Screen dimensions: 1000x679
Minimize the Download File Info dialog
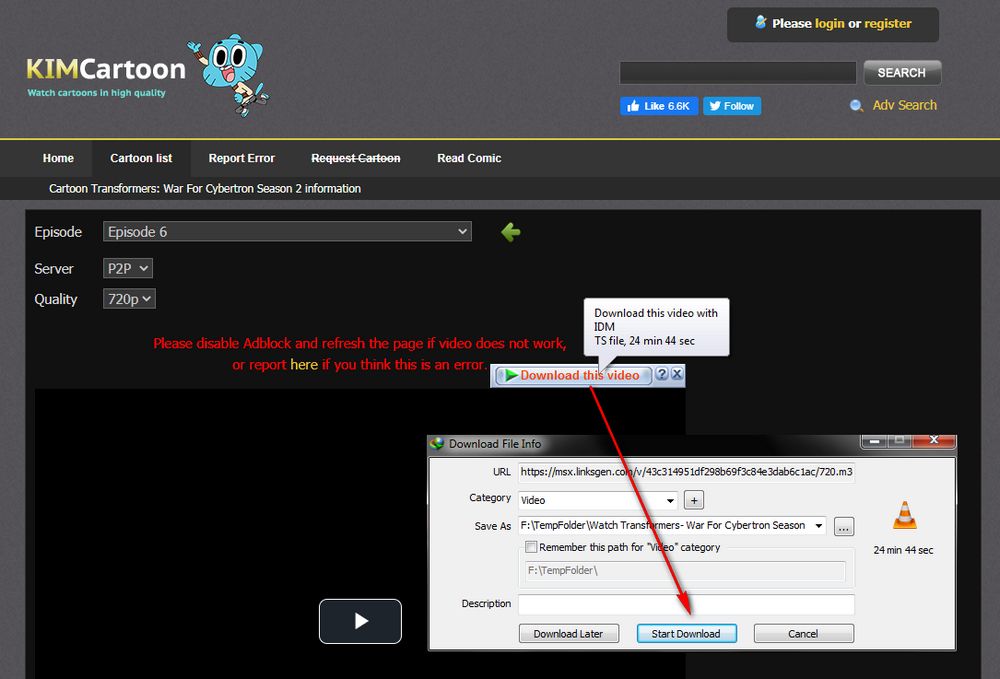[x=874, y=441]
